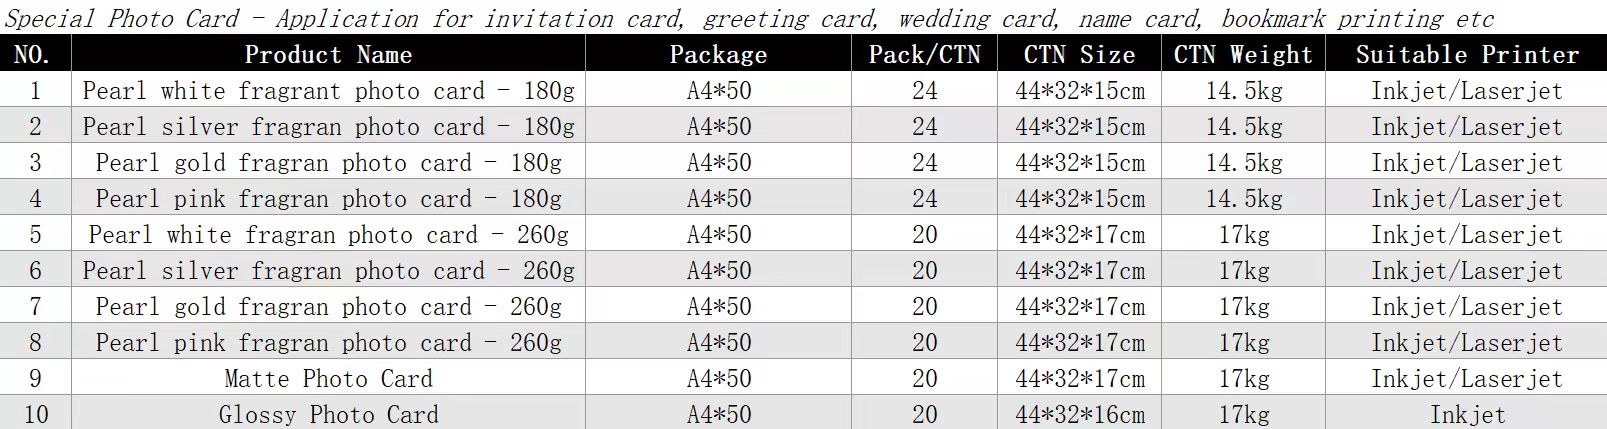Image resolution: width=1607 pixels, height=429 pixels.
Task: Click row number 5 cell
Action: (36, 235)
